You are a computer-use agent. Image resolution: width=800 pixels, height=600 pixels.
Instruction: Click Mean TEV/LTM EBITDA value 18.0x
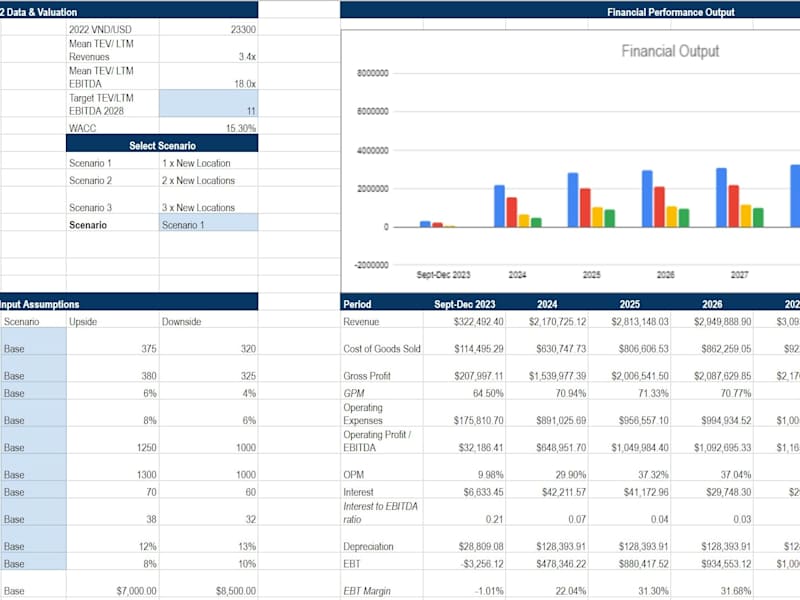tap(245, 84)
